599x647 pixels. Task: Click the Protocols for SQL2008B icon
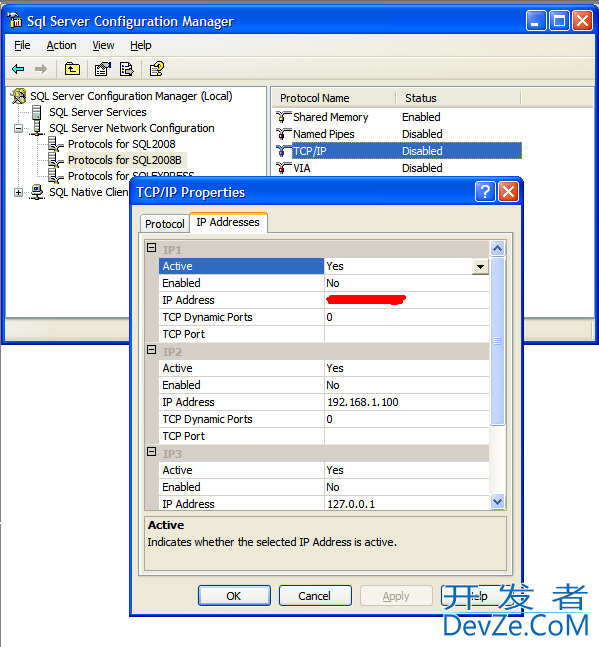(x=55, y=160)
